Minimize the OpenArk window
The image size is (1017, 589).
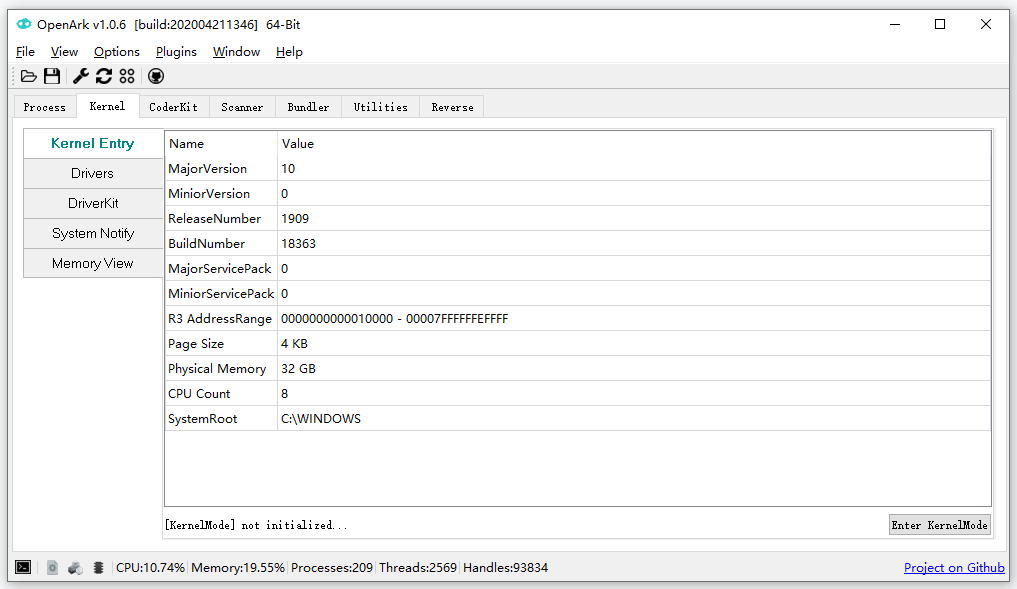[895, 24]
